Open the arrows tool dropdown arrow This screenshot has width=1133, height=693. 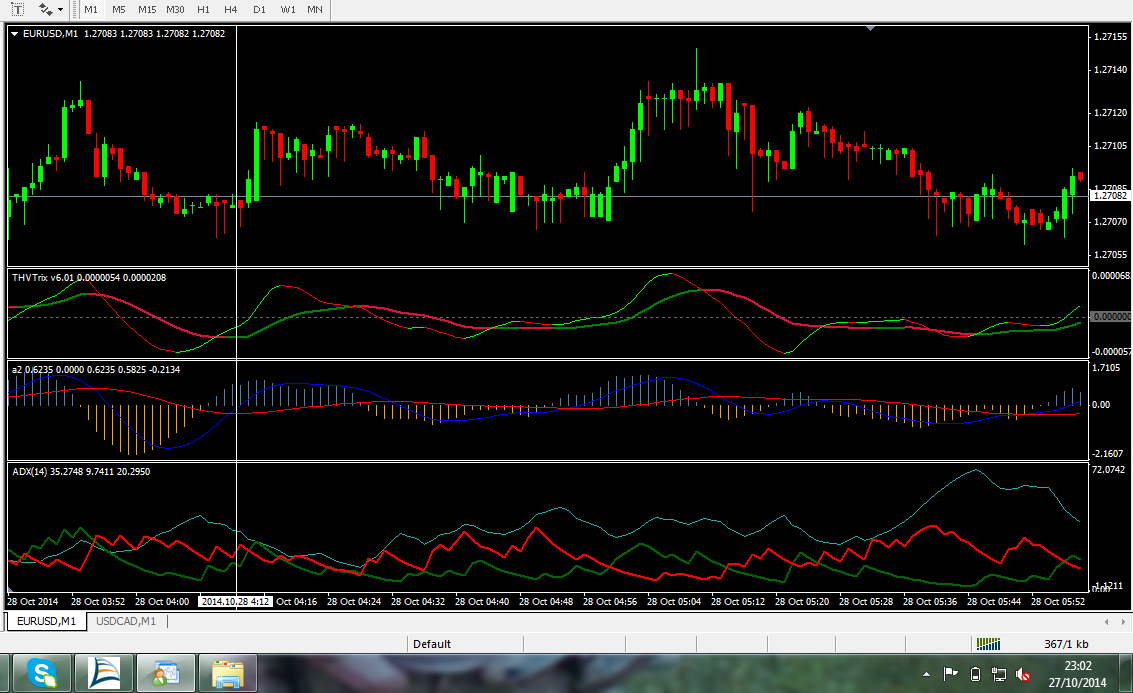(x=61, y=10)
